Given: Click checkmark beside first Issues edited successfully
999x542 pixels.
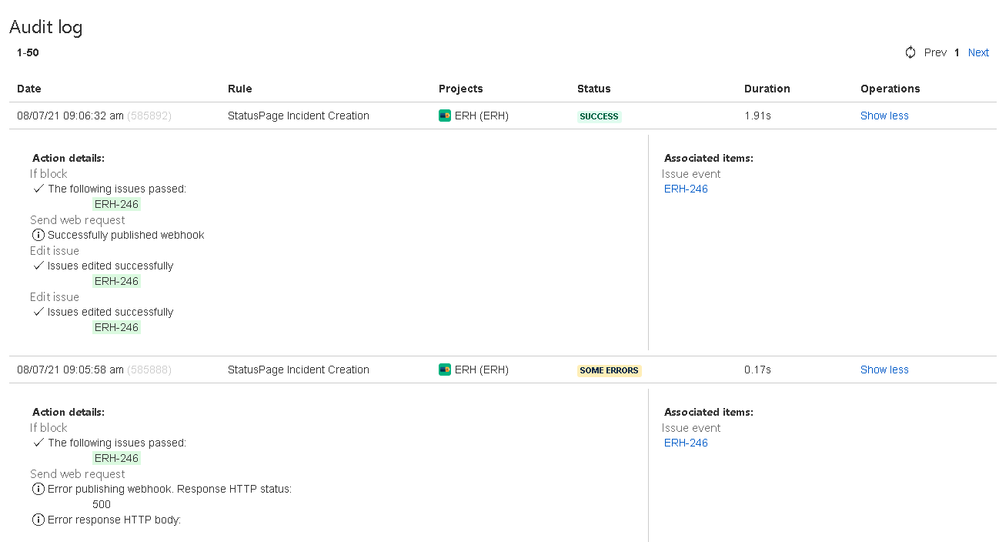Looking at the screenshot, I should 39,266.
